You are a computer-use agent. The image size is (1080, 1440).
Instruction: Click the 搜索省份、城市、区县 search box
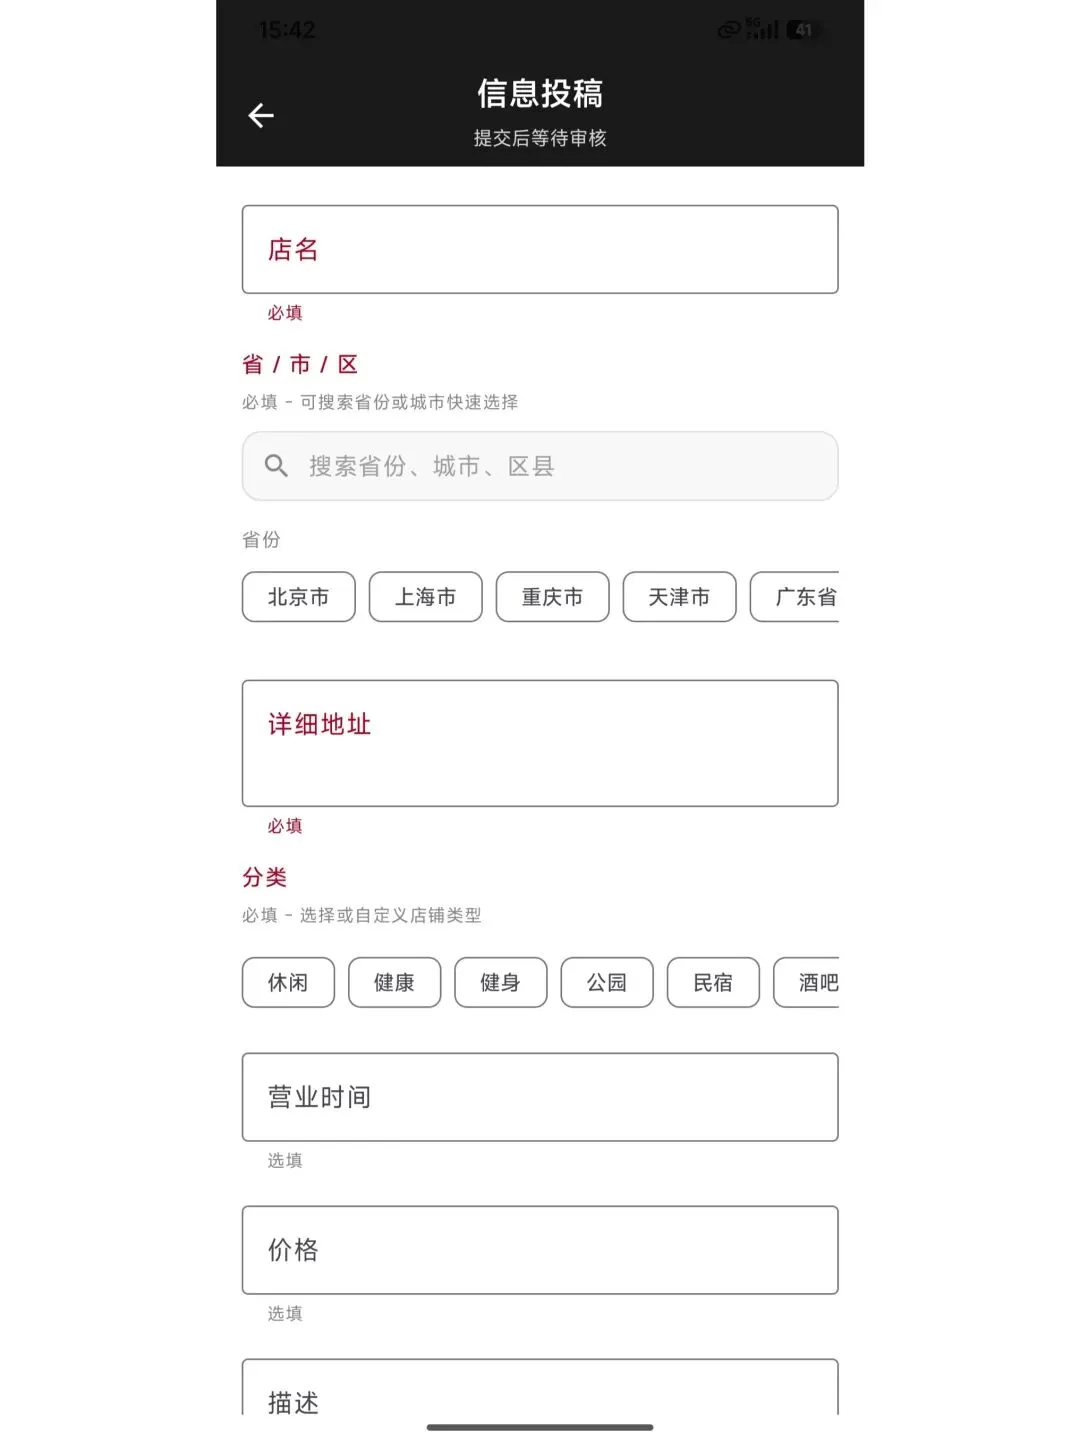click(540, 466)
